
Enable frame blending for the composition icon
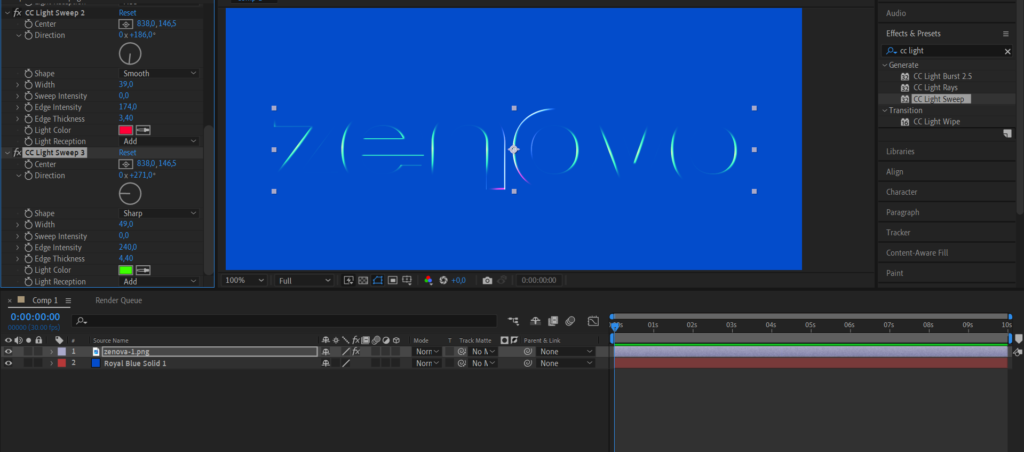click(x=553, y=321)
